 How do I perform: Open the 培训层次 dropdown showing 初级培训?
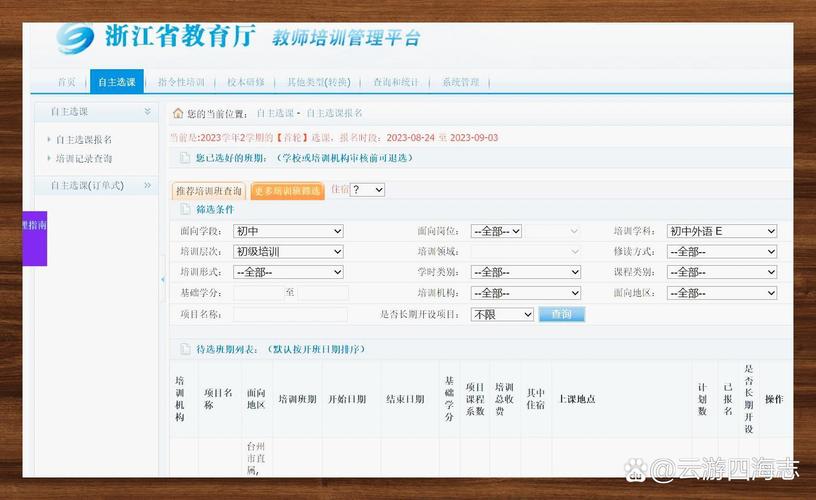[x=288, y=251]
